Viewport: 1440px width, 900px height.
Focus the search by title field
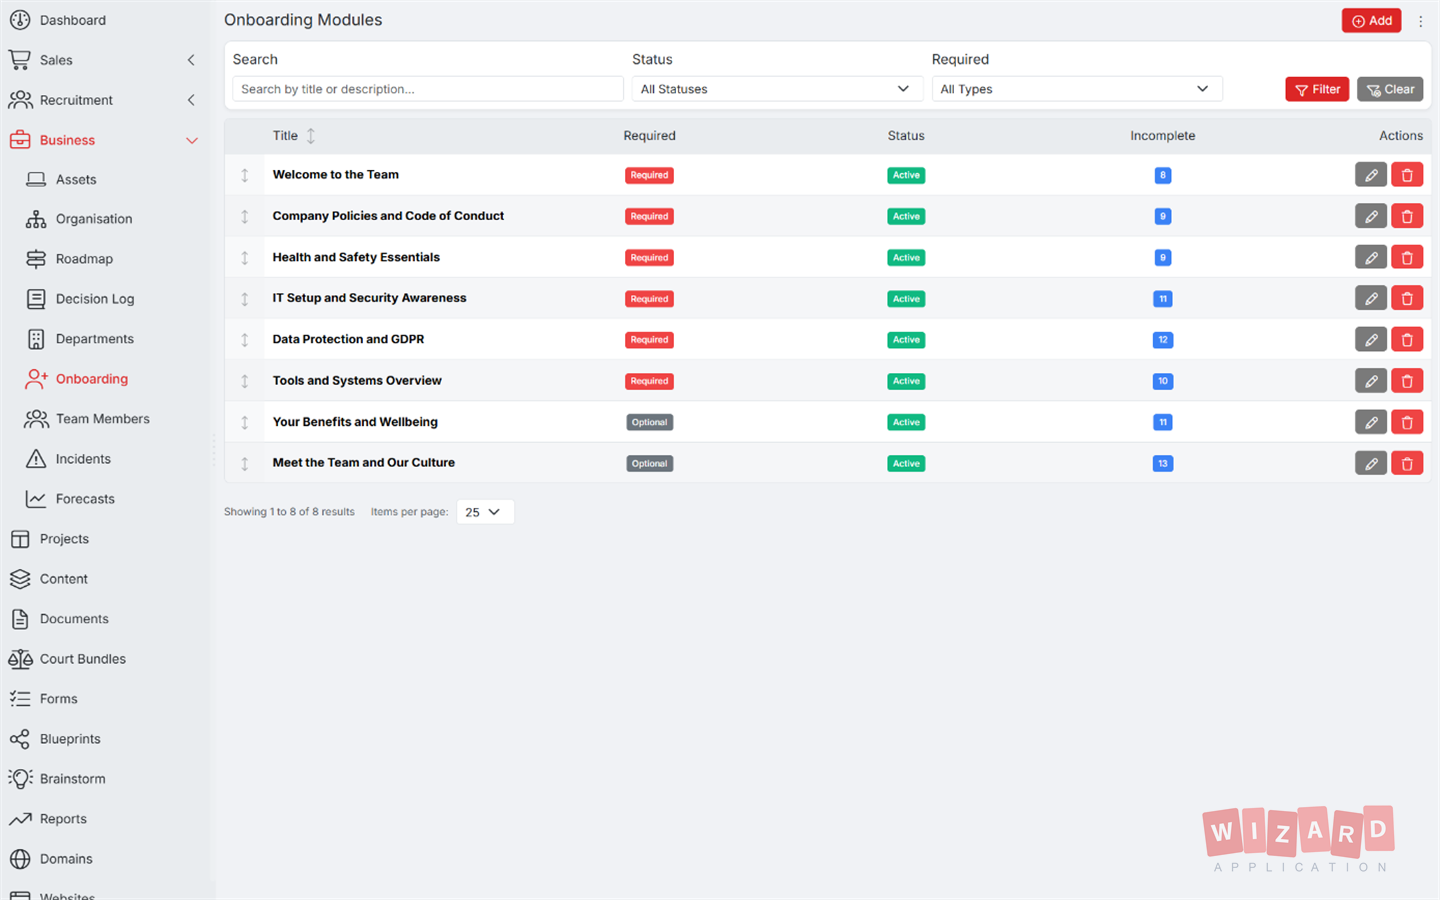427,89
